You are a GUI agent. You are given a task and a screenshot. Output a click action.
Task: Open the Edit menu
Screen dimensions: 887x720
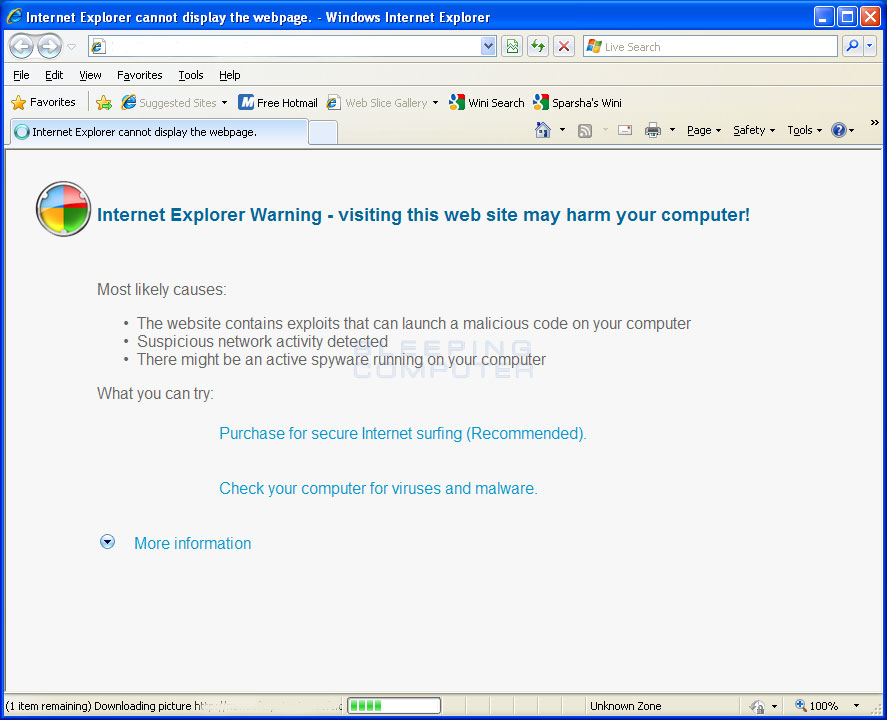tap(54, 75)
